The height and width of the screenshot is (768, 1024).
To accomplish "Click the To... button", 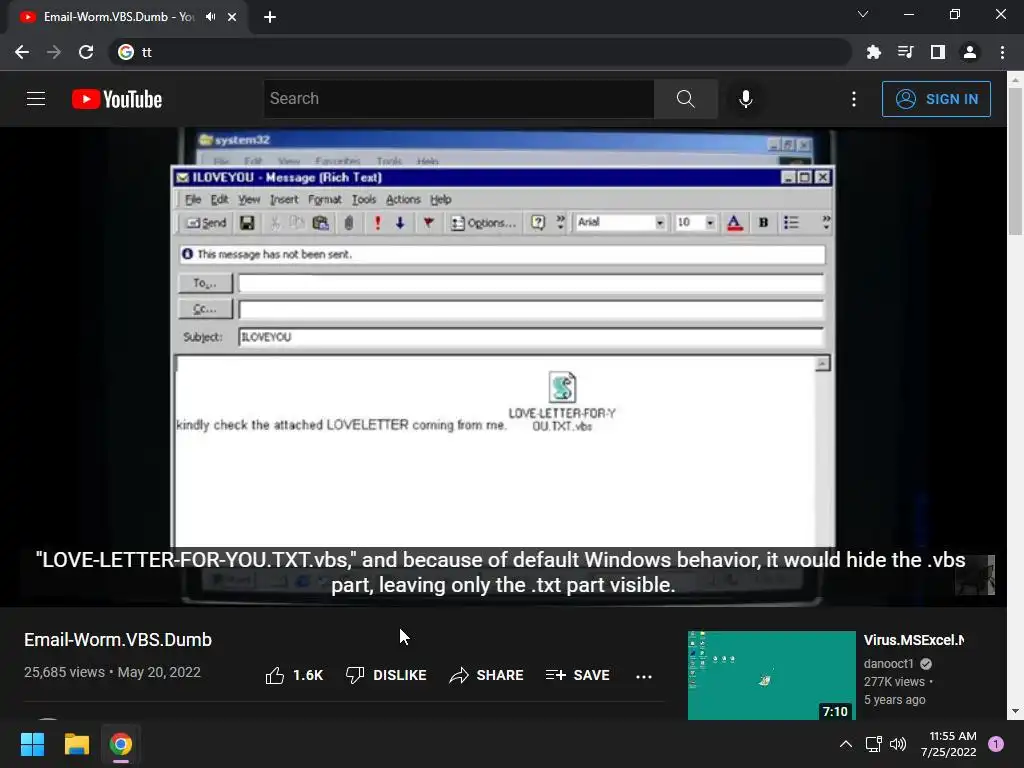I will point(205,283).
